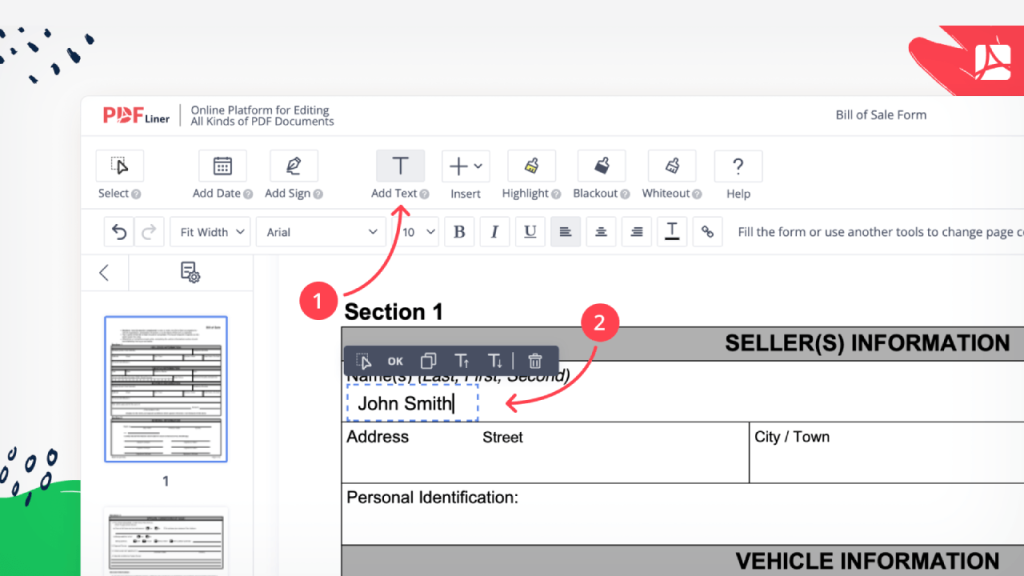Click the City / Town field
Screen dimensions: 1024x576
click(887, 453)
